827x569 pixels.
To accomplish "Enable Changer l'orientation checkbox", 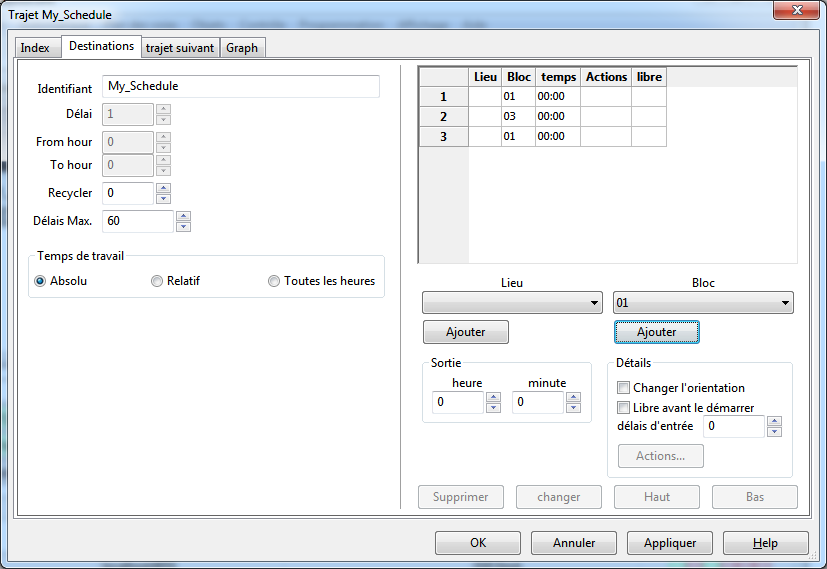I will 623,388.
